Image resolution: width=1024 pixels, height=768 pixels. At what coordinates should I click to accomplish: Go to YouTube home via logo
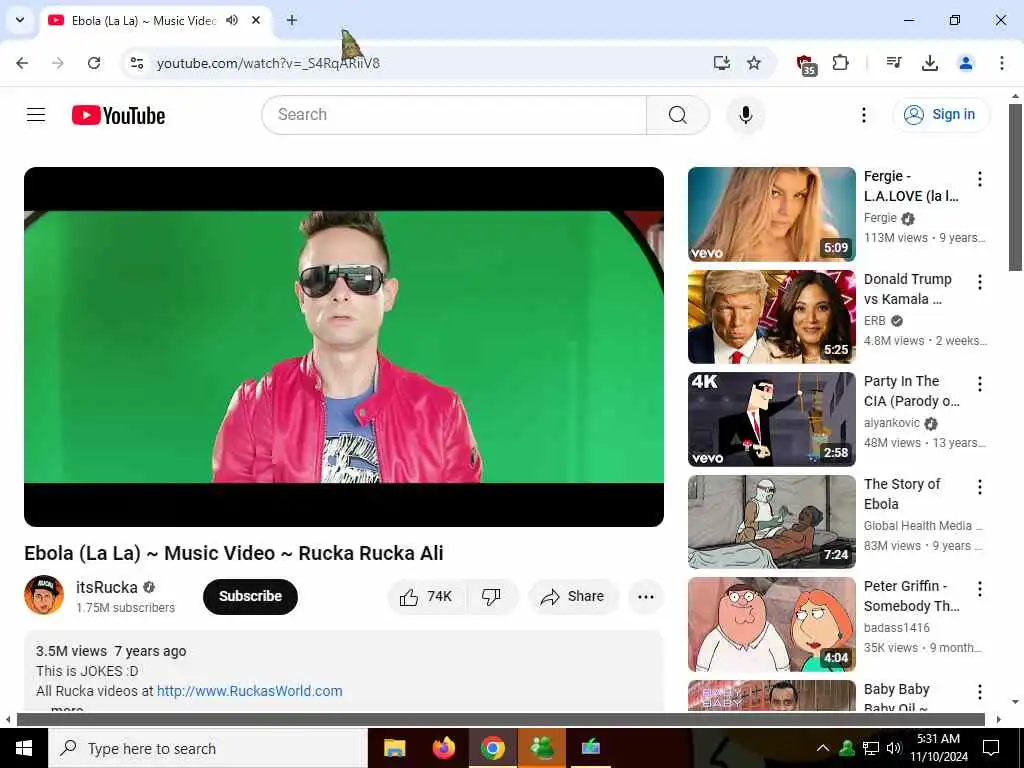click(118, 116)
